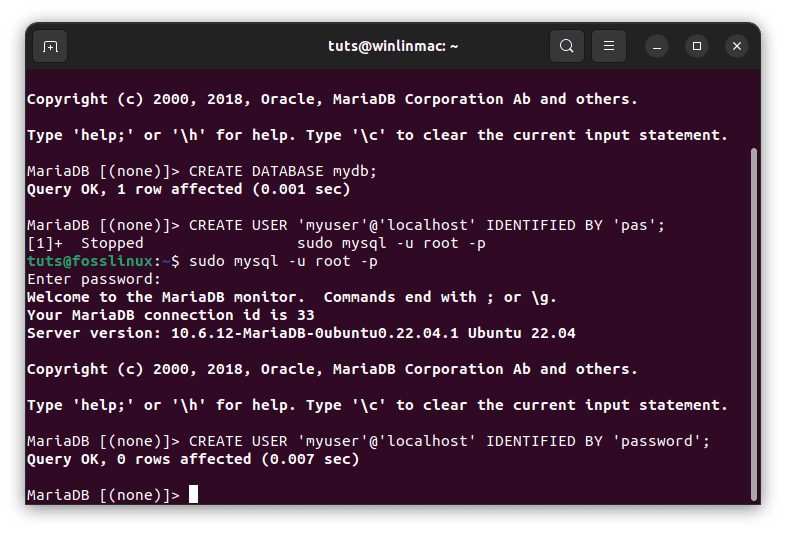Screen dimensions: 786x533
Task: Click 'Welcome to the MariaDB monitor' line
Action: [x=292, y=297]
